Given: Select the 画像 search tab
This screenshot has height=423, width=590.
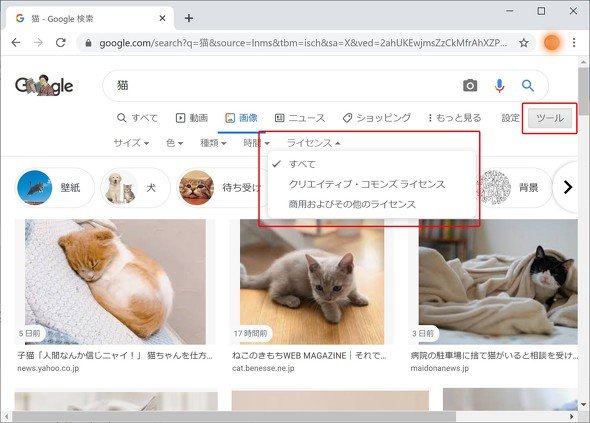Looking at the screenshot, I should [241, 118].
